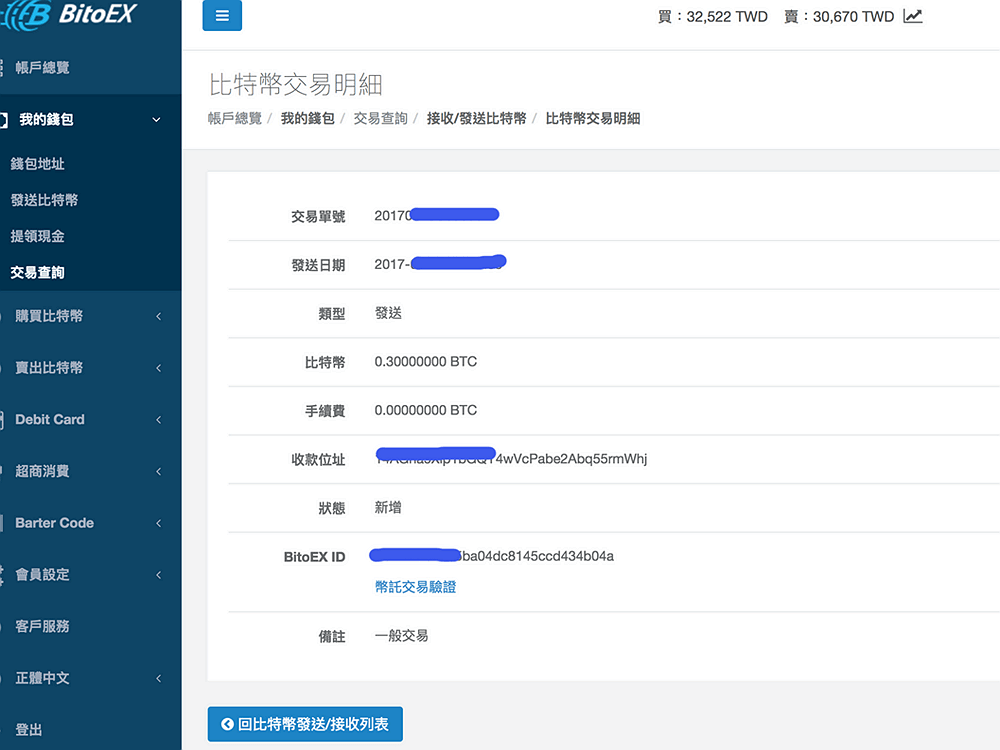Image resolution: width=1000 pixels, height=750 pixels.
Task: Select 發送比特幣 in the wallet submenu
Action: (x=44, y=200)
